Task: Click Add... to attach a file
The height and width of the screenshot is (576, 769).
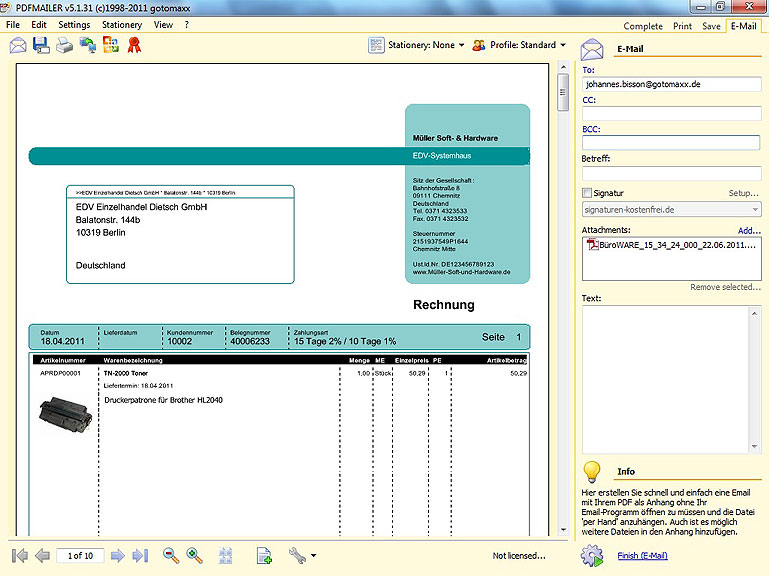Action: pyautogui.click(x=749, y=231)
